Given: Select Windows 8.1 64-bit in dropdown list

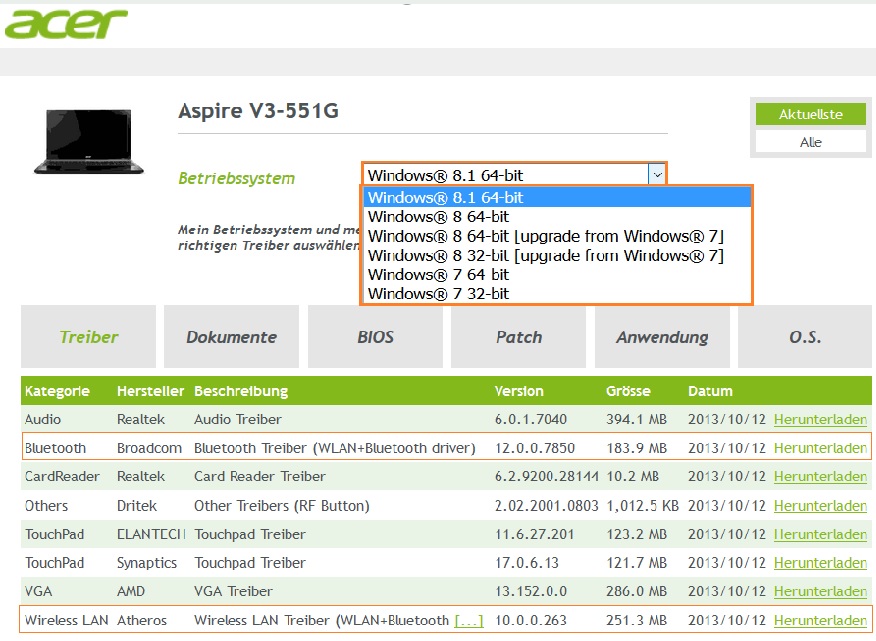Looking at the screenshot, I should (x=557, y=197).
